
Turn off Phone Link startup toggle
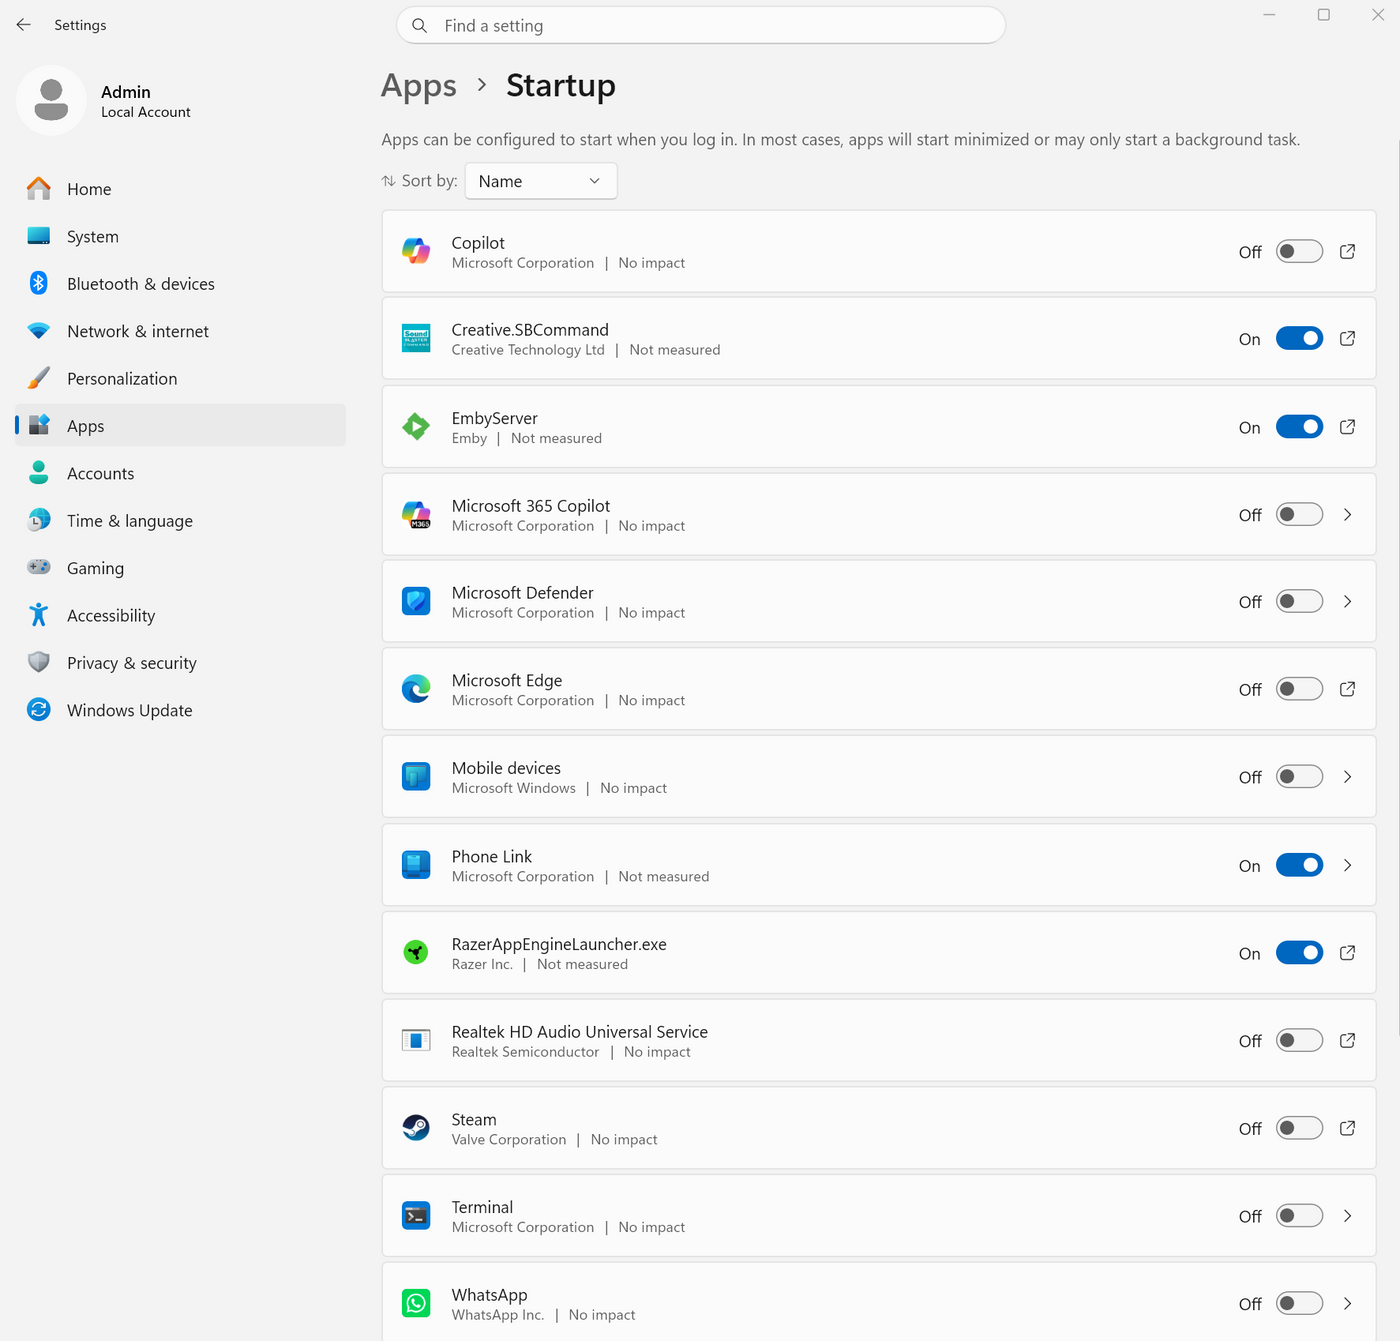tap(1299, 865)
